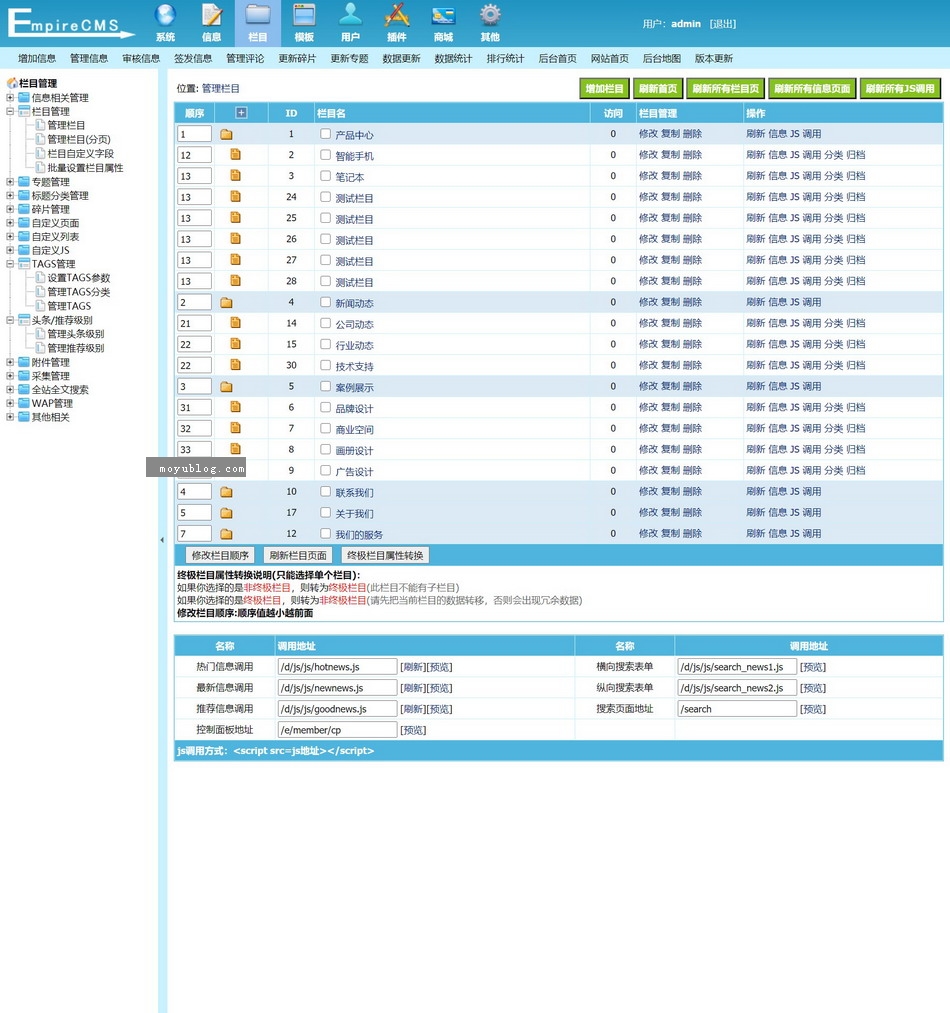Open the 用户 person icon
This screenshot has height=1013, width=950.
coord(350,16)
